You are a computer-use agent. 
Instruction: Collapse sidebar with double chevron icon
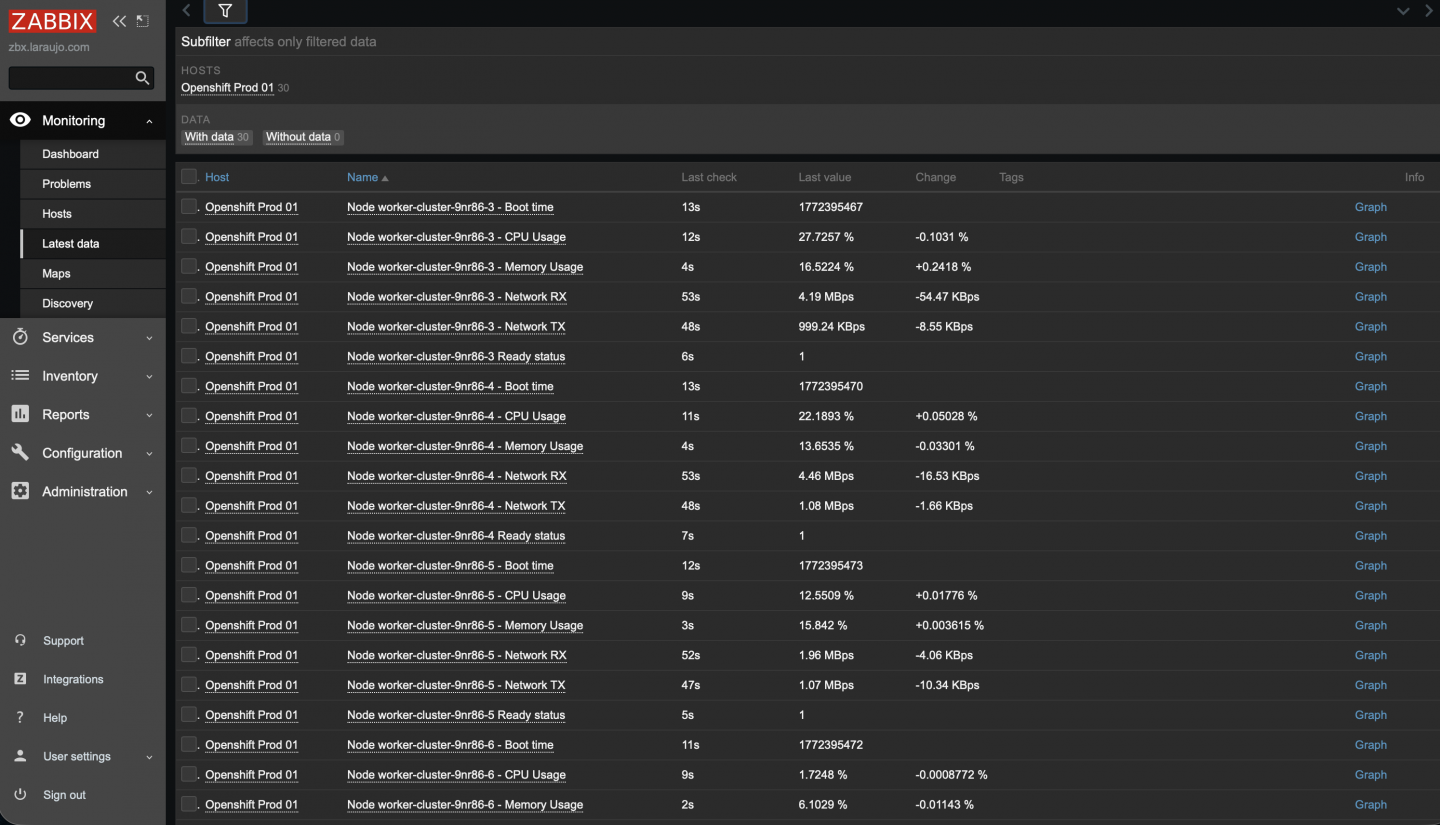point(119,21)
